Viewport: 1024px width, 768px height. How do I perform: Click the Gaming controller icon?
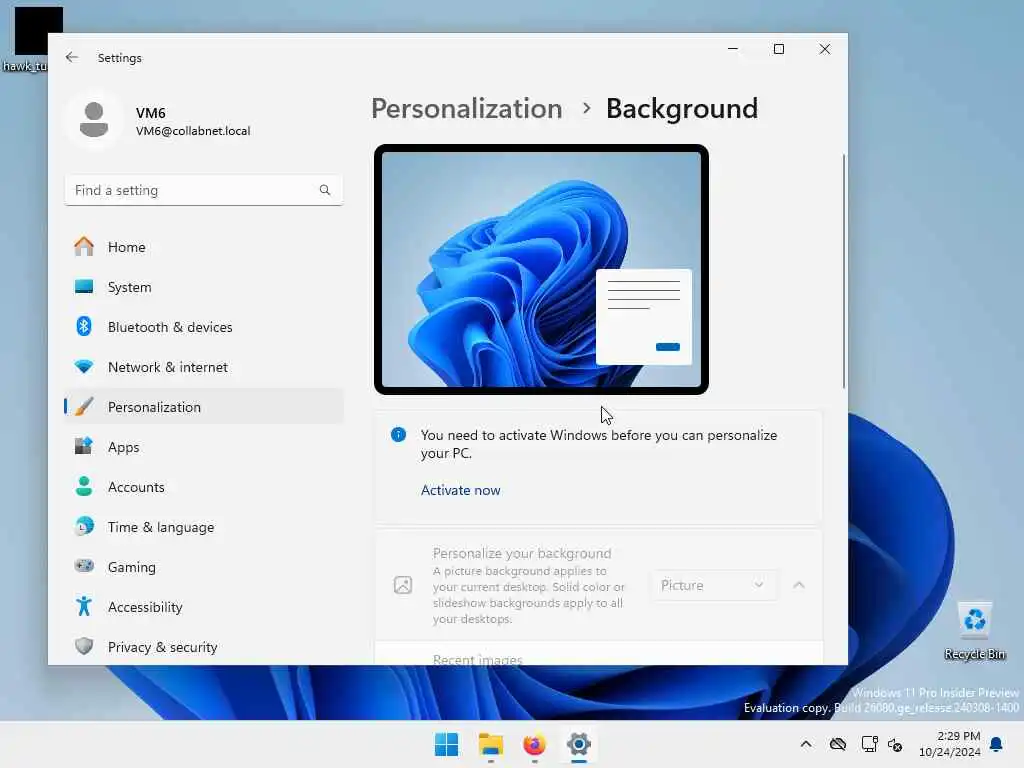point(84,566)
